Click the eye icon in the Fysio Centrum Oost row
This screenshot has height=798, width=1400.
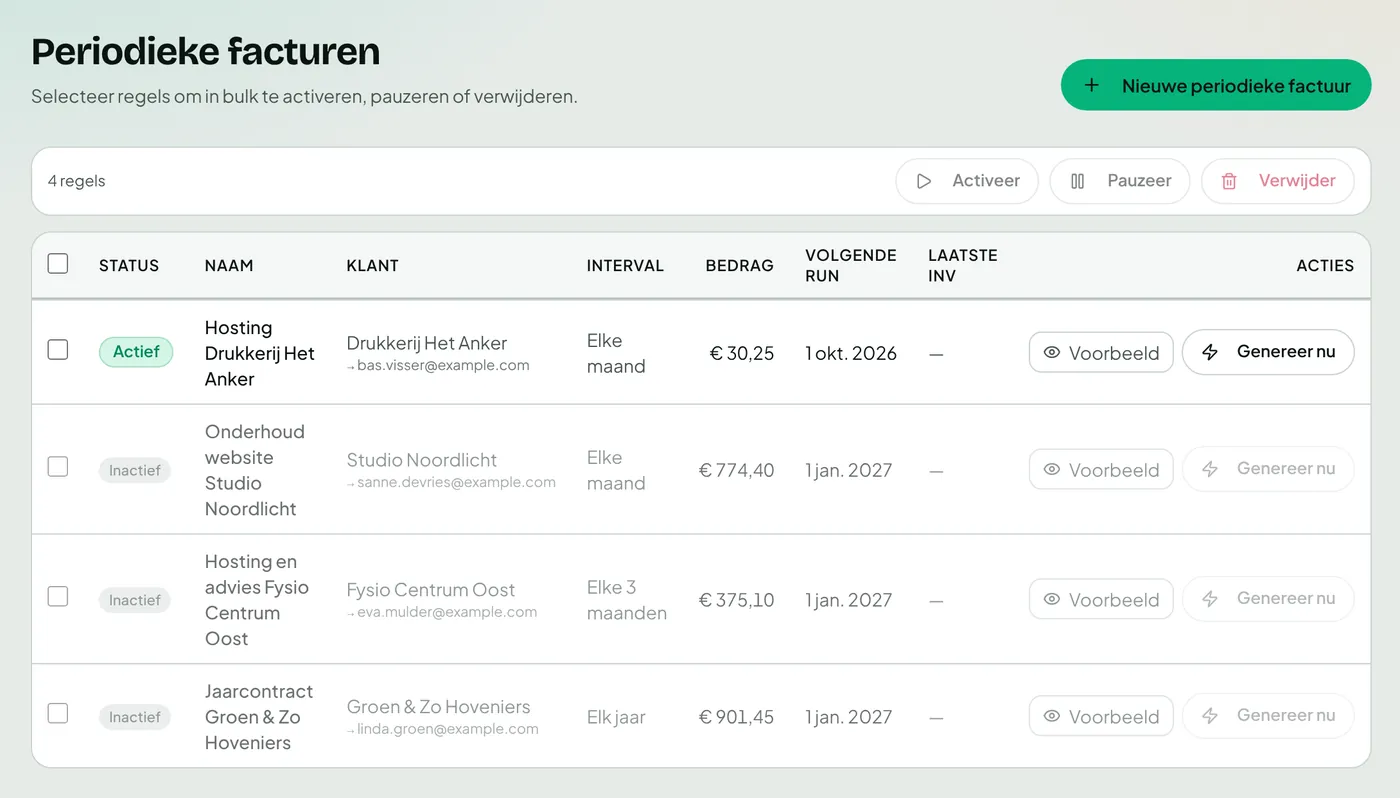point(1051,599)
